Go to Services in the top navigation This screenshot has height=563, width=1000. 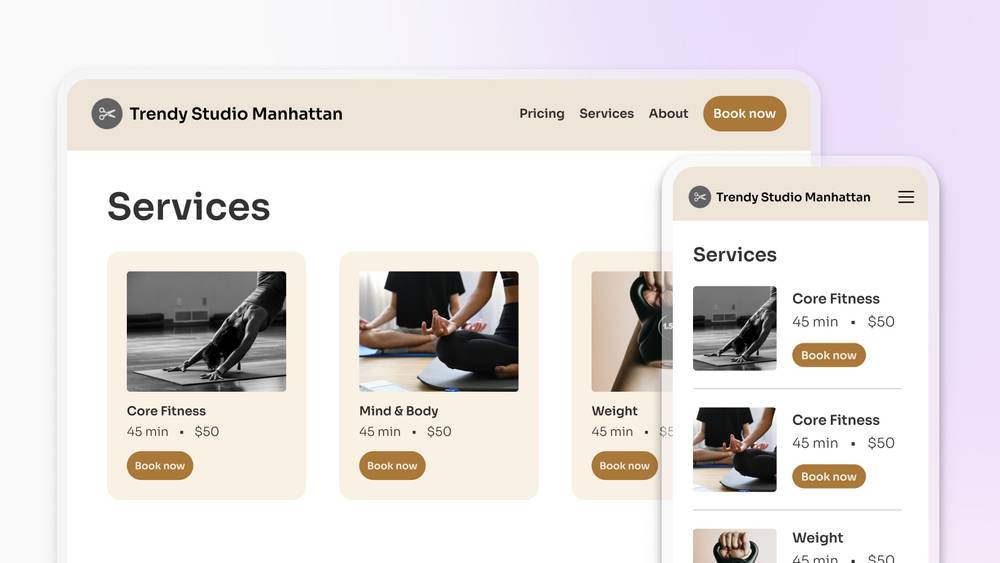coord(607,113)
